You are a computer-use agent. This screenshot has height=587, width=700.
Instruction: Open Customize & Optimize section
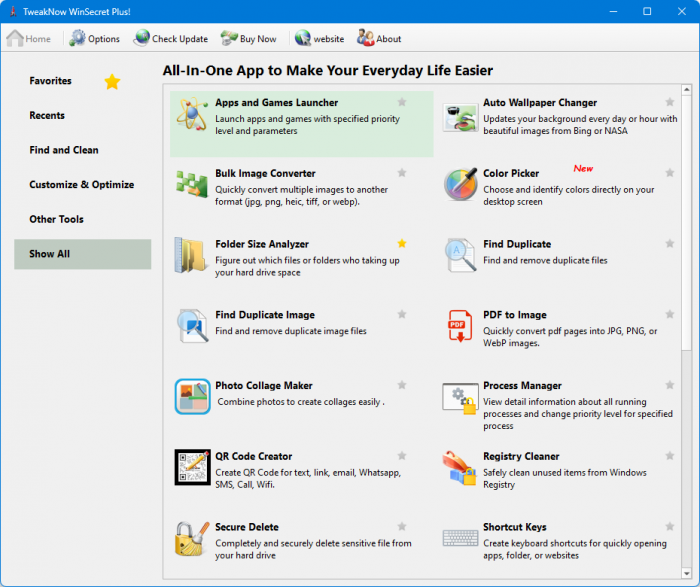(x=81, y=185)
